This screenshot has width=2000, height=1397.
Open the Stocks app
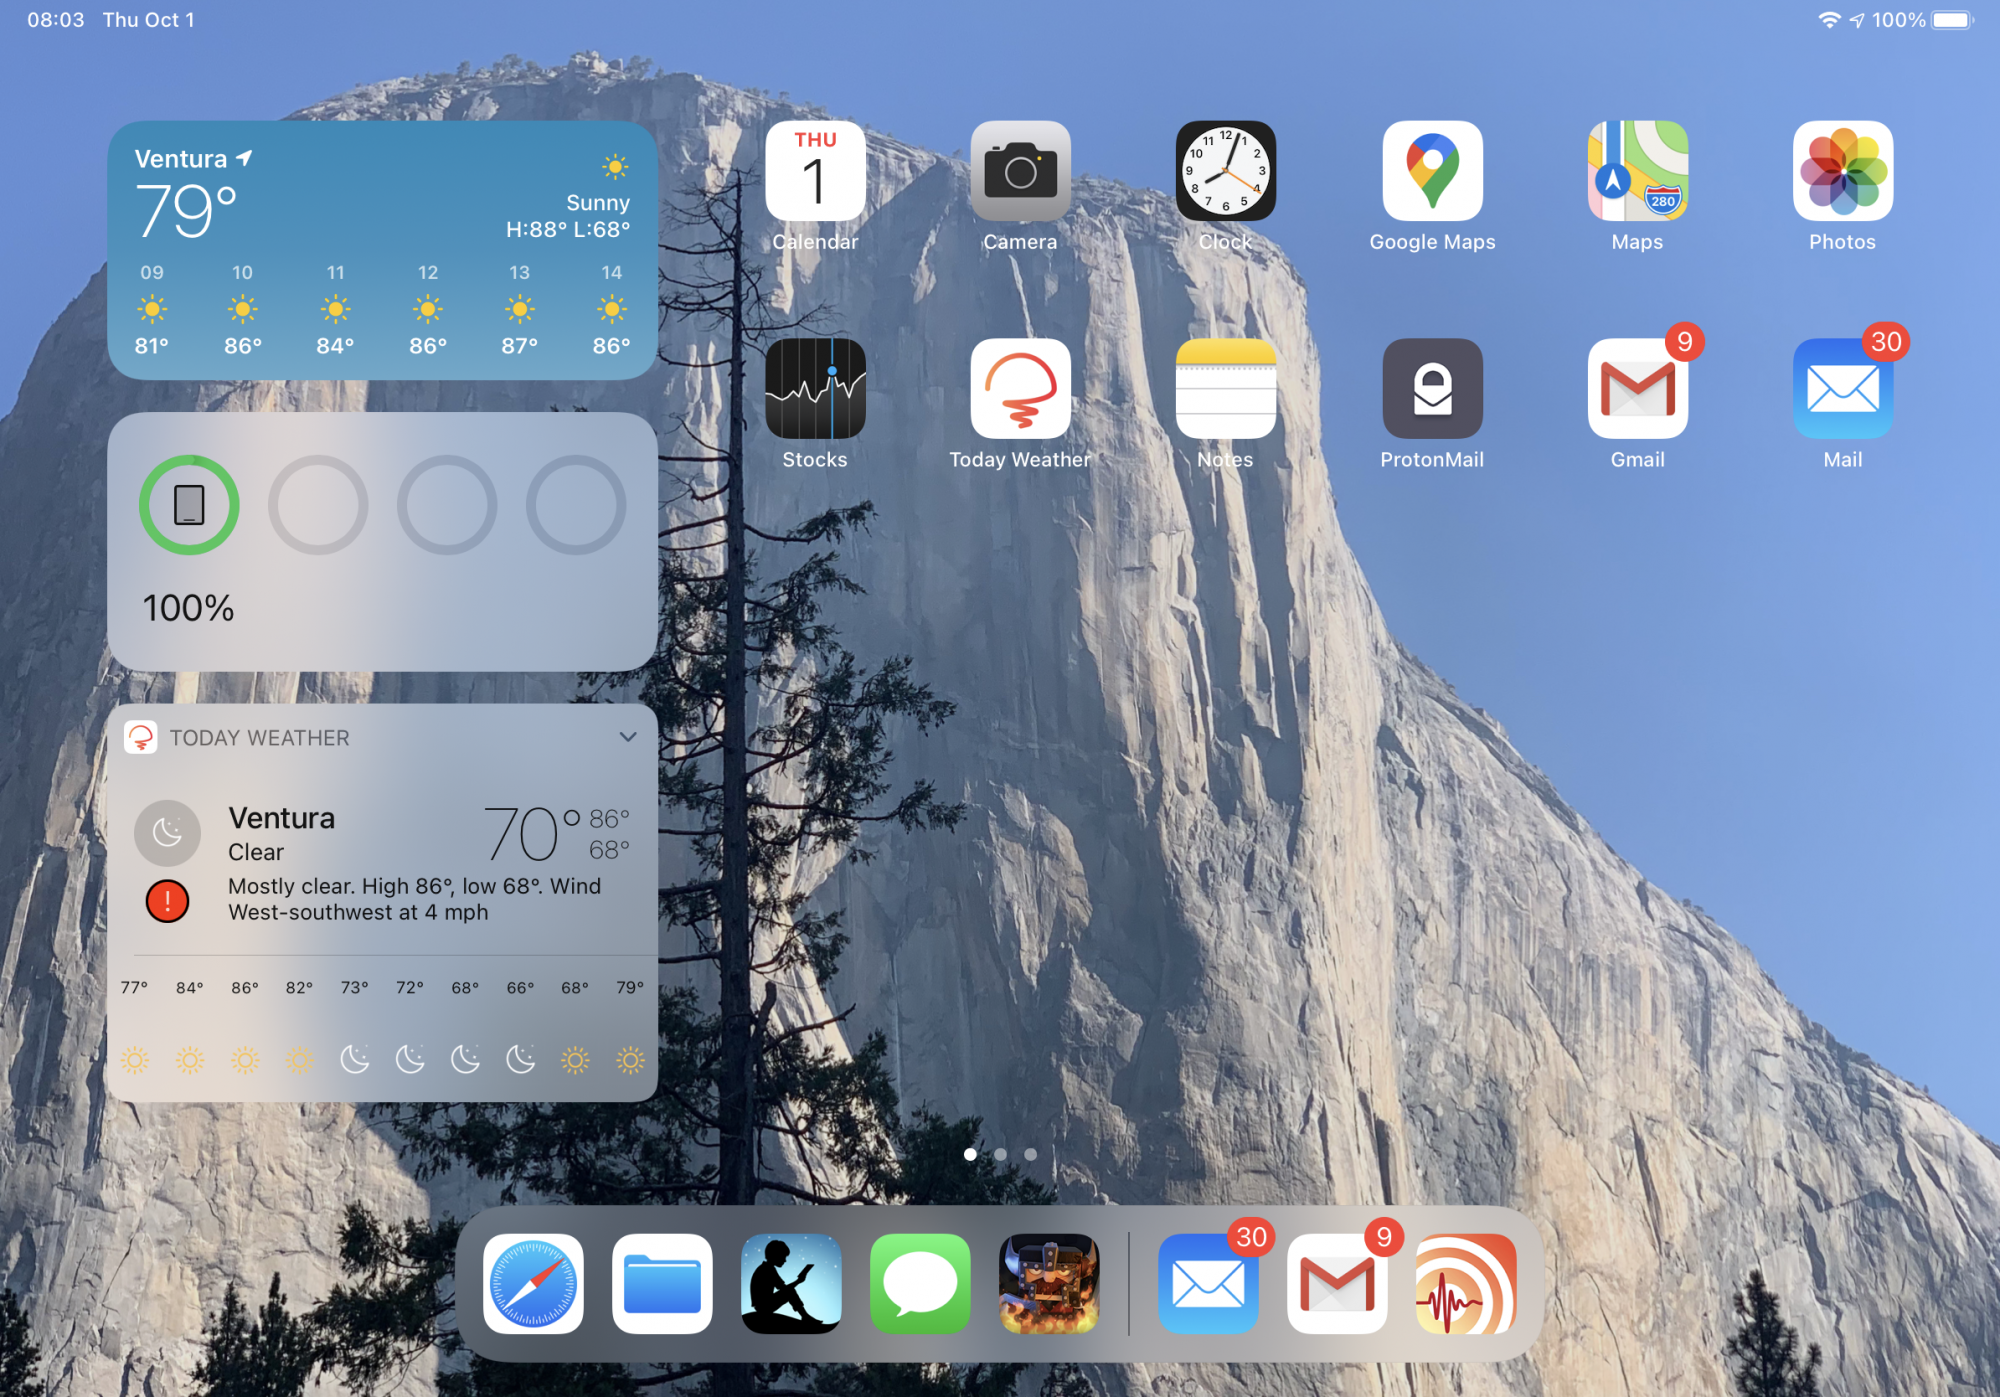click(815, 388)
